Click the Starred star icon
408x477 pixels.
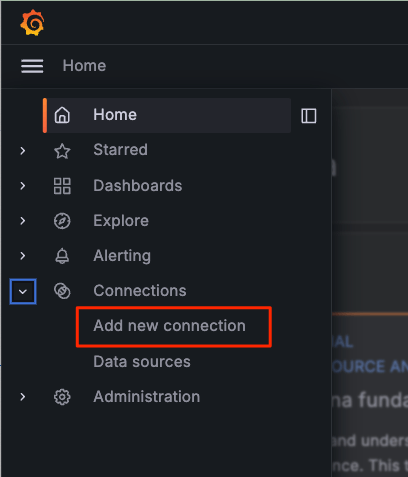[62, 151]
